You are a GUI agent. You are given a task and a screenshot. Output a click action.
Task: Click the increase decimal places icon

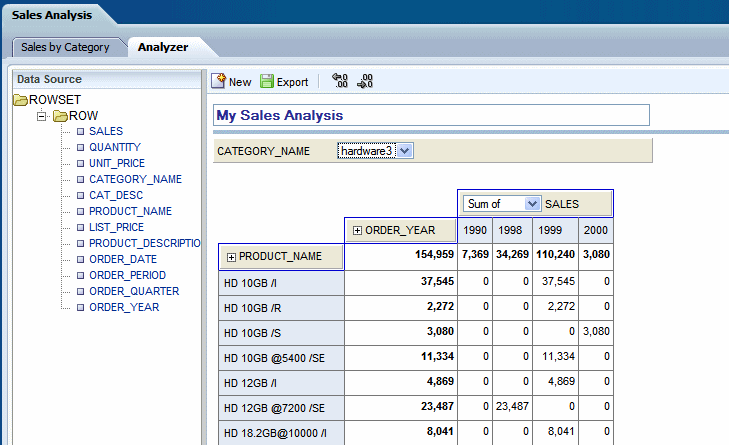339,82
